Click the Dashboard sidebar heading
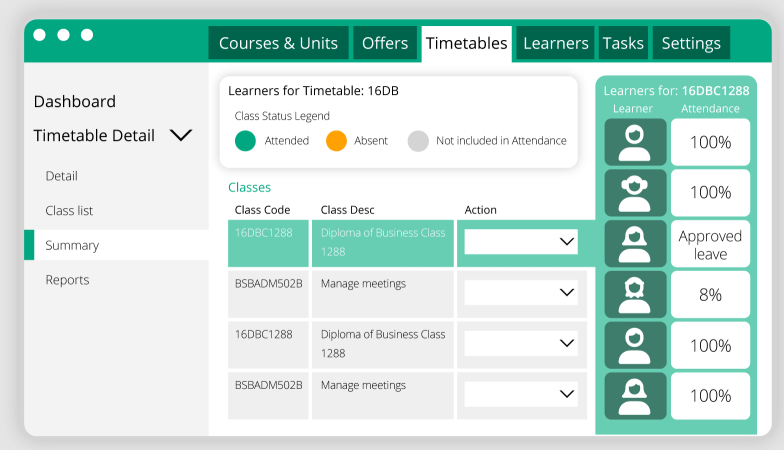 (x=74, y=102)
